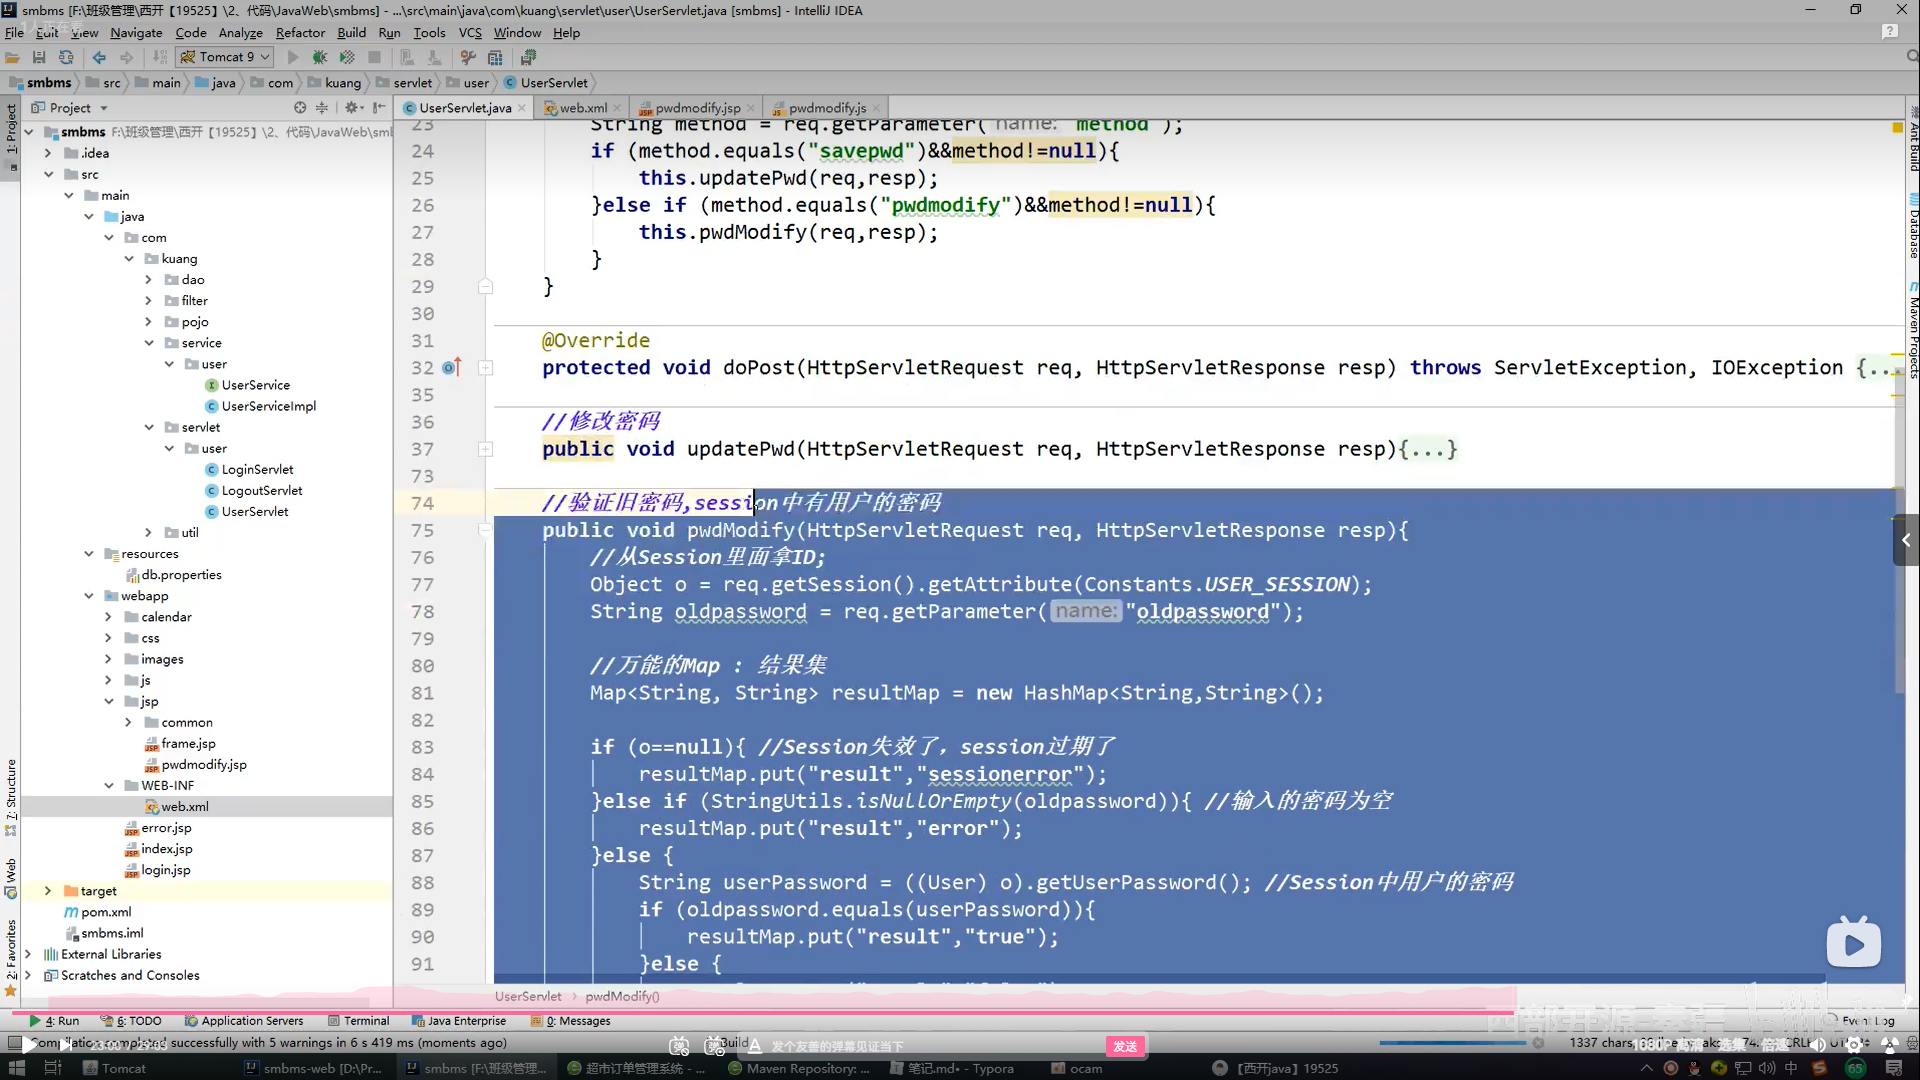The image size is (1920, 1080).
Task: Switch to the pwdmodify.jsp editor tab
Action: 697,108
